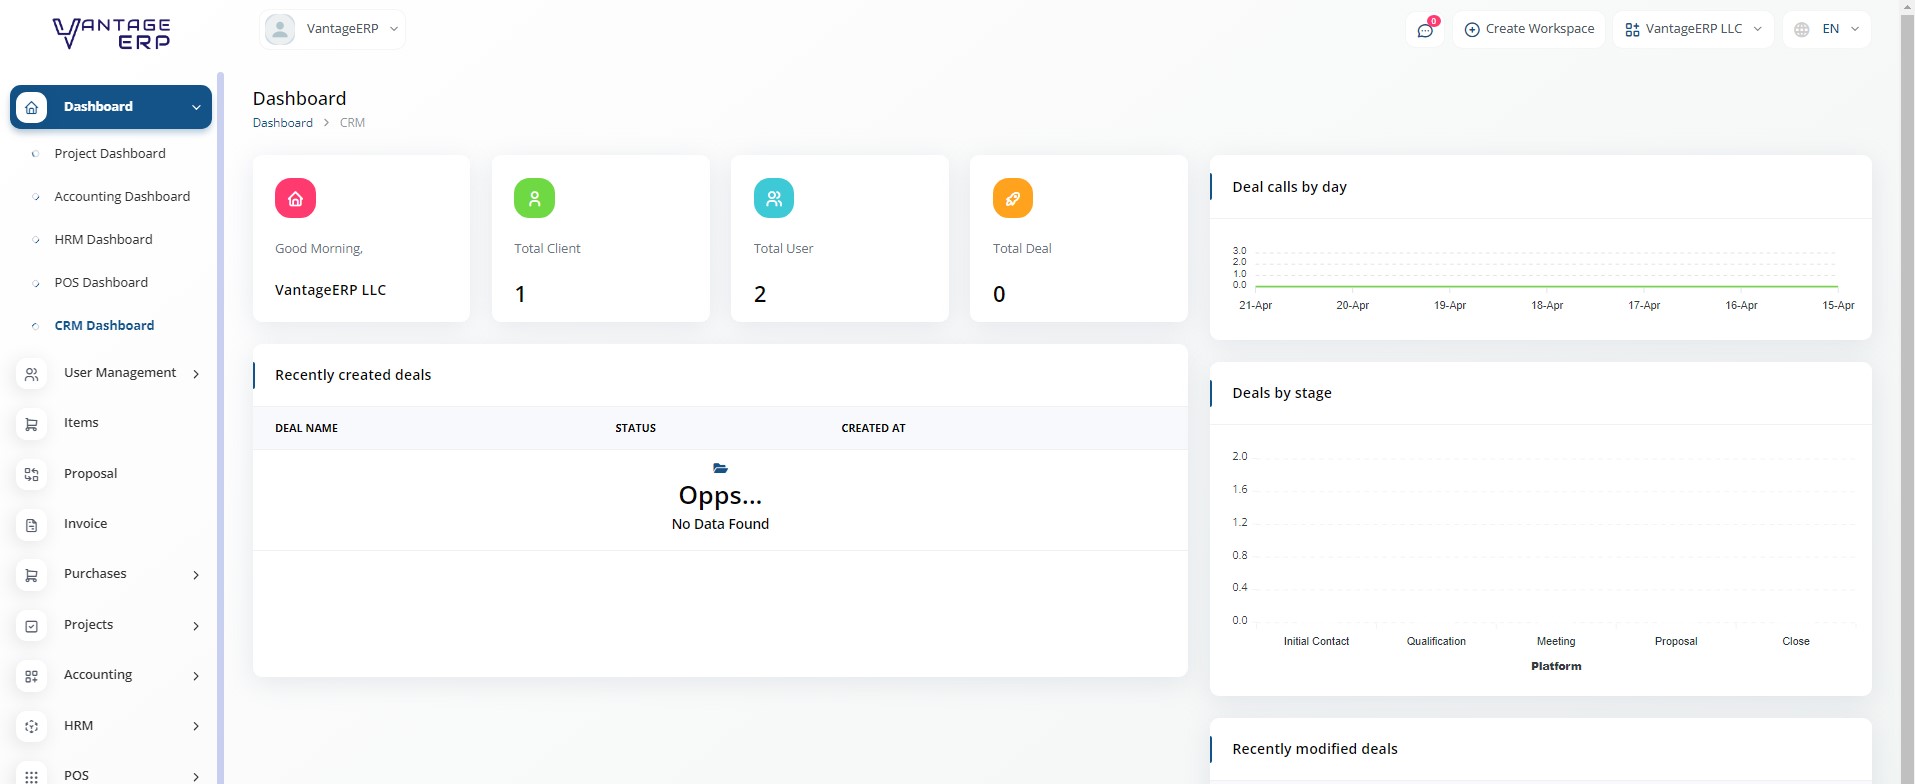
Task: Click the pink home icon on greeting card
Action: click(x=295, y=198)
